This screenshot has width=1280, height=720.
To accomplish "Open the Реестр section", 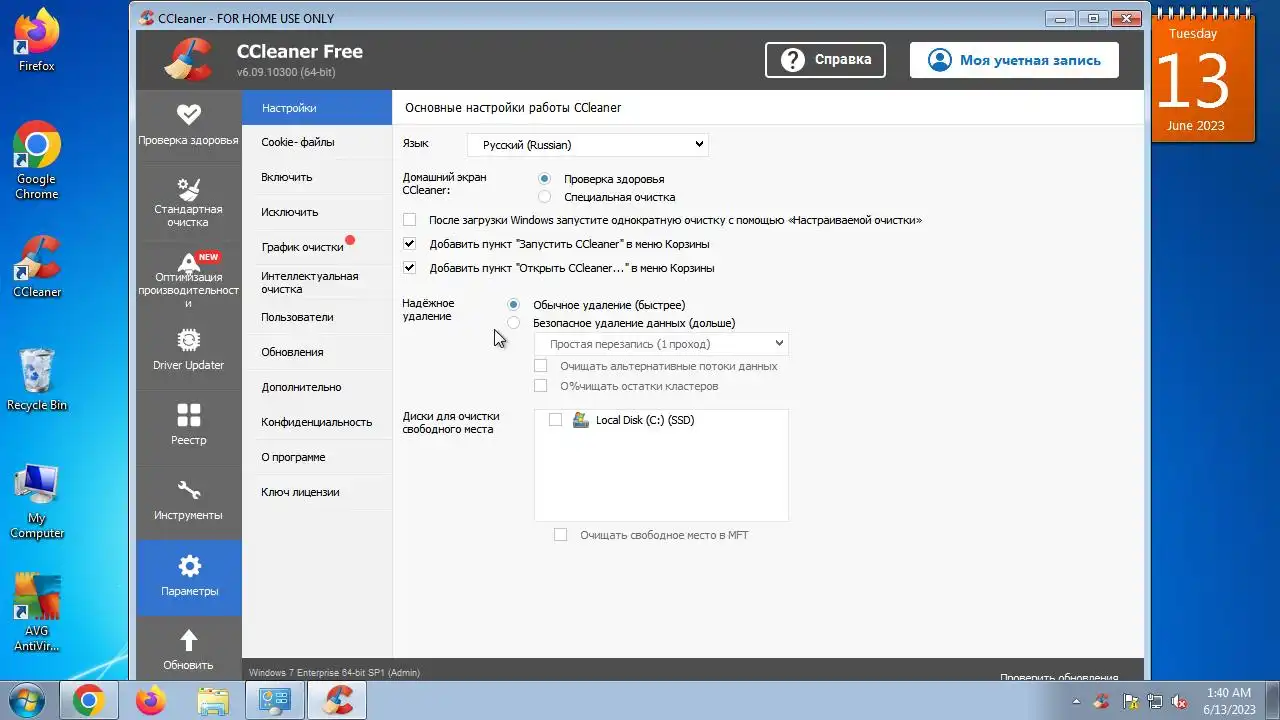I will [x=188, y=425].
